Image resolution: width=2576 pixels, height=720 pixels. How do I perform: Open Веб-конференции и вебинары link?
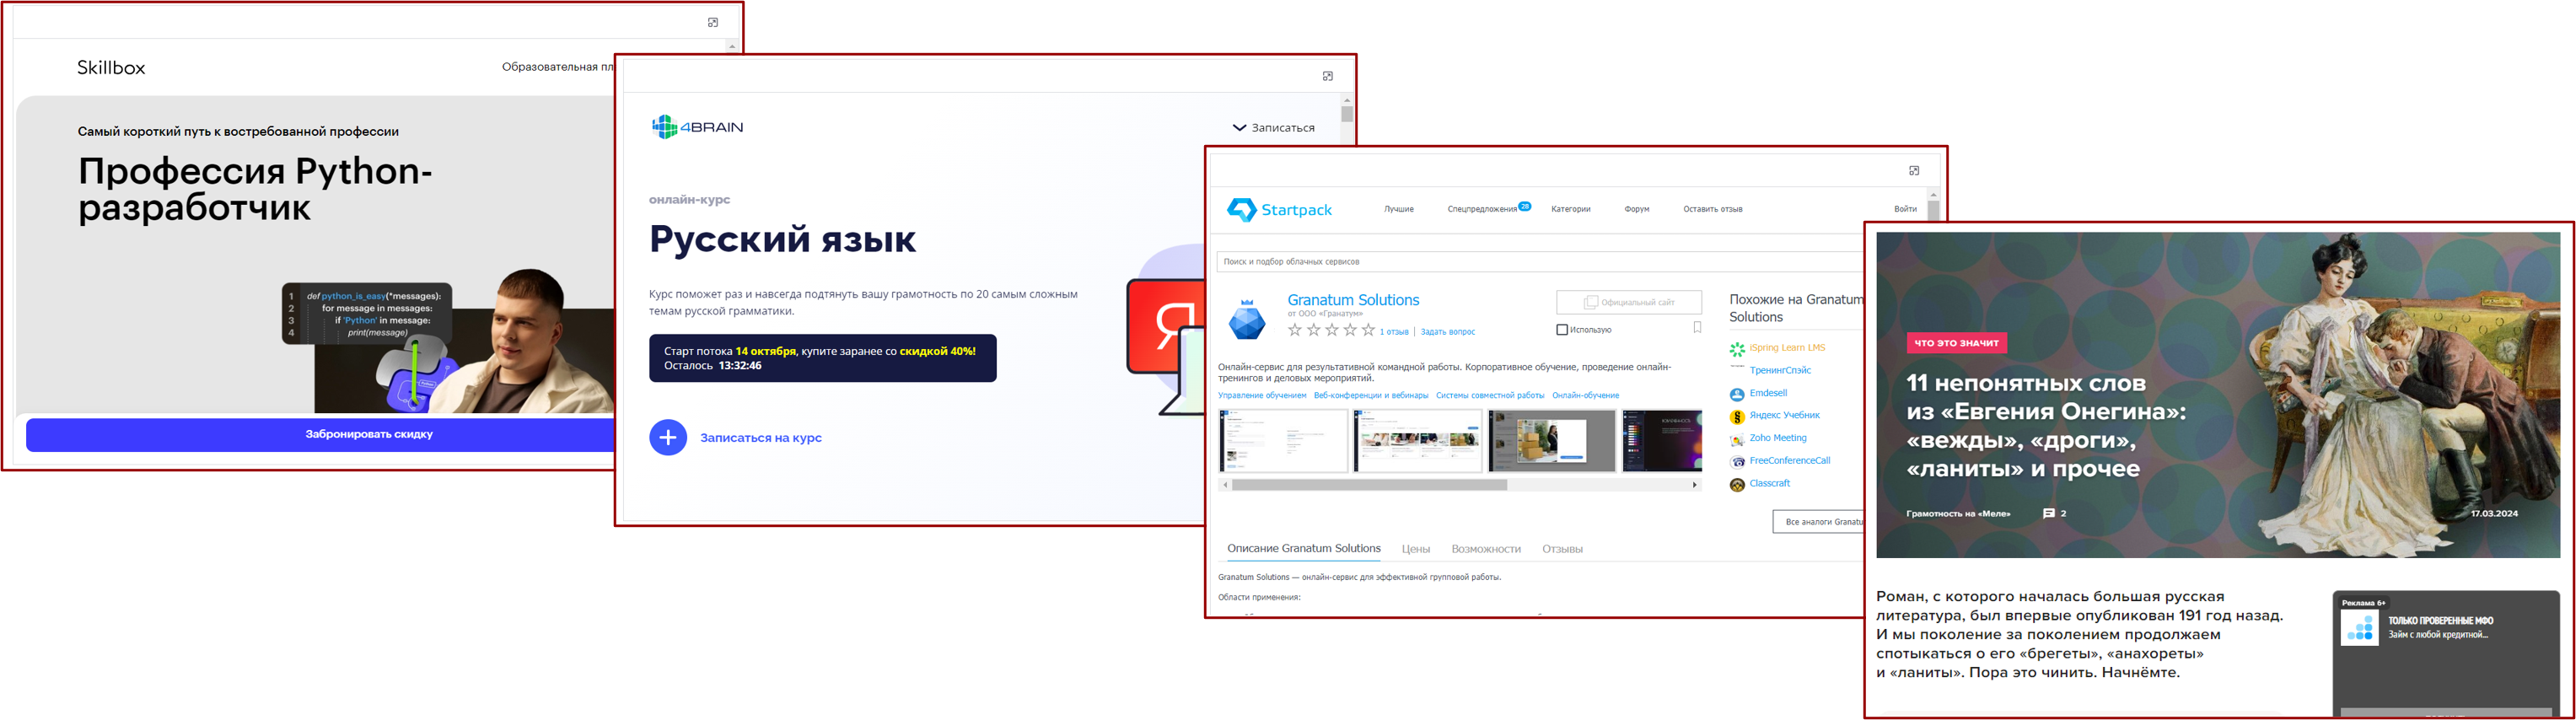coord(1371,396)
